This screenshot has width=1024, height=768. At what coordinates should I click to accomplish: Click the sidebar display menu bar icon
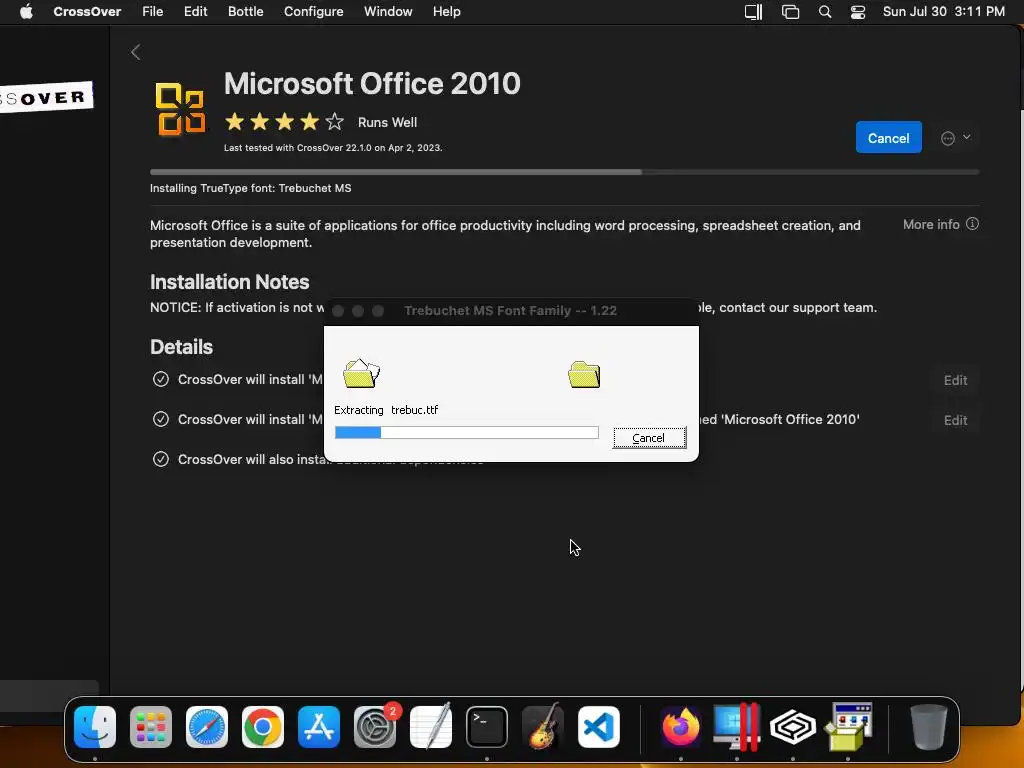(754, 12)
